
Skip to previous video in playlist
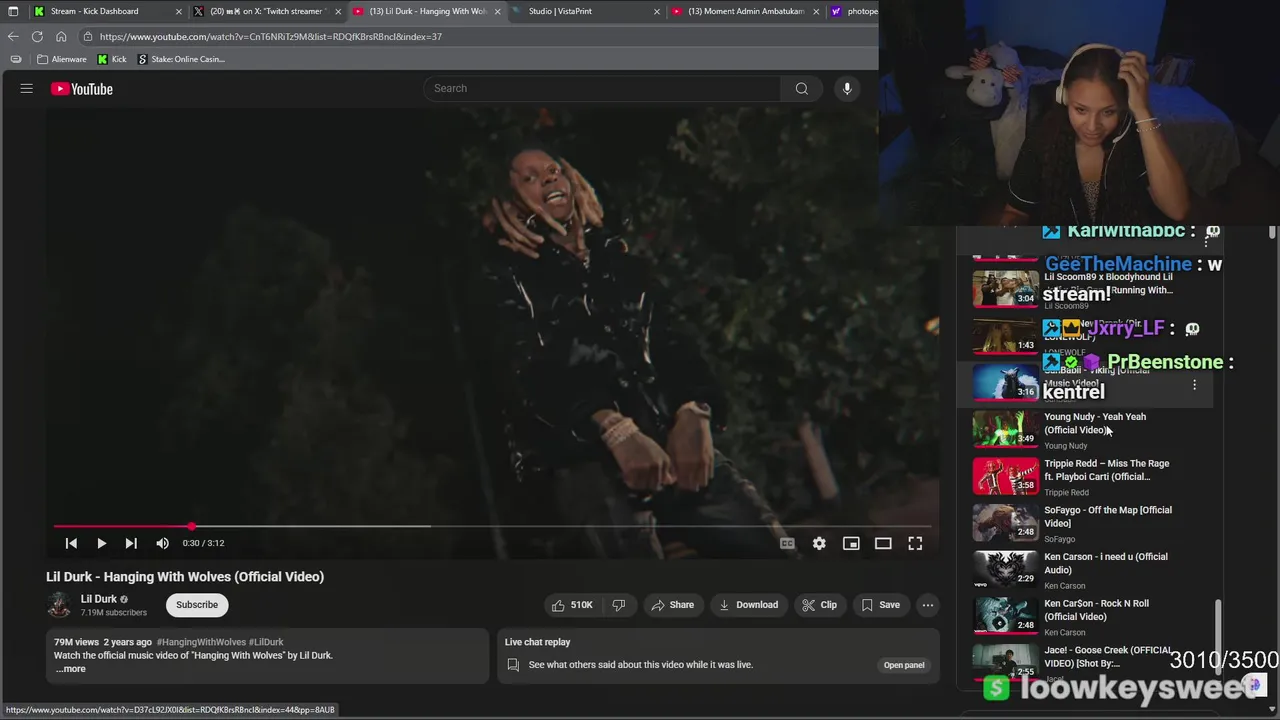[x=71, y=543]
